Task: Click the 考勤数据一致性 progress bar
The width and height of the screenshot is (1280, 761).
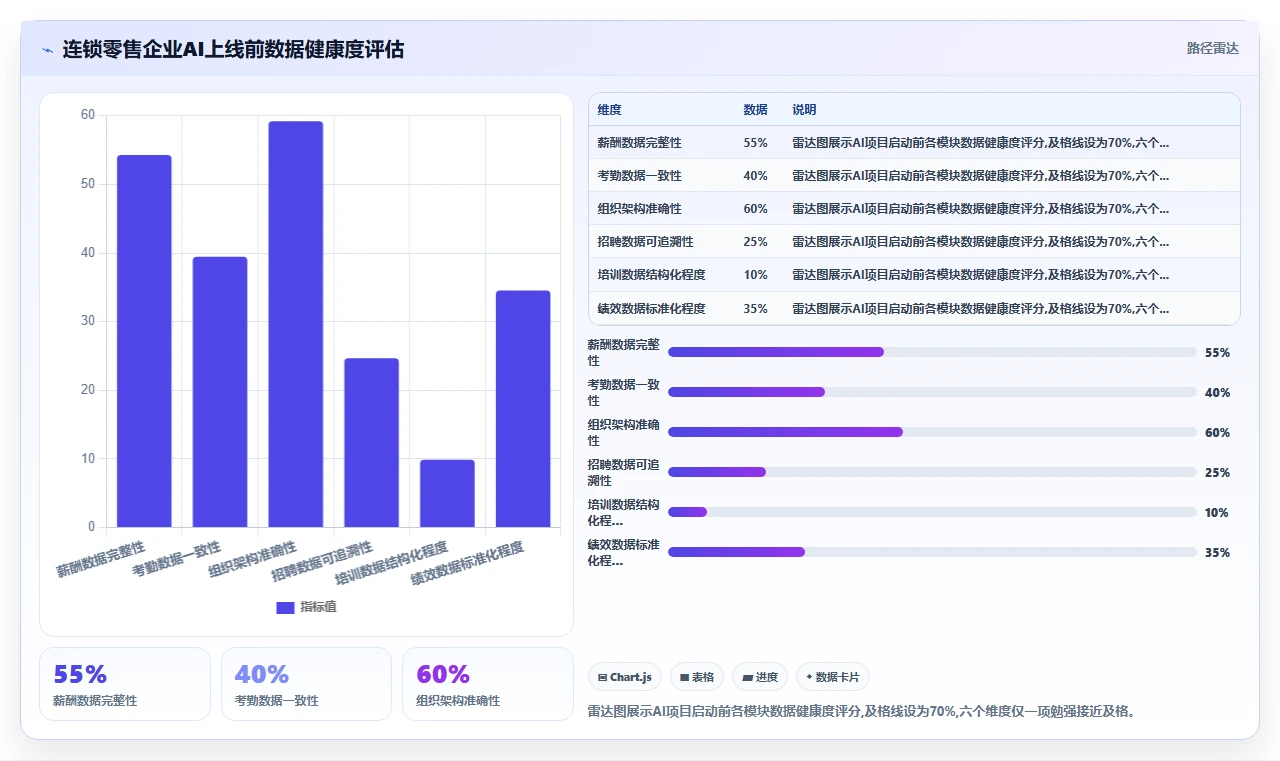Action: click(x=932, y=392)
